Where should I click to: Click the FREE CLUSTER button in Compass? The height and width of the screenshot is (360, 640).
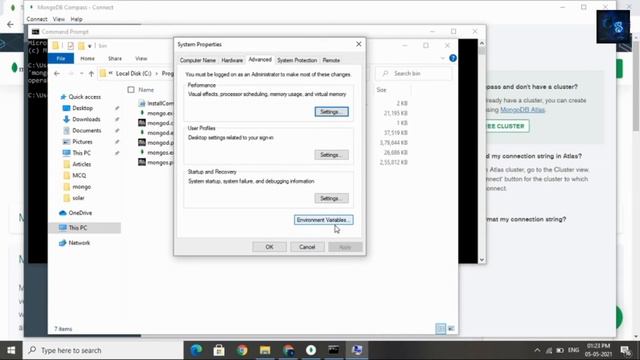pos(506,126)
